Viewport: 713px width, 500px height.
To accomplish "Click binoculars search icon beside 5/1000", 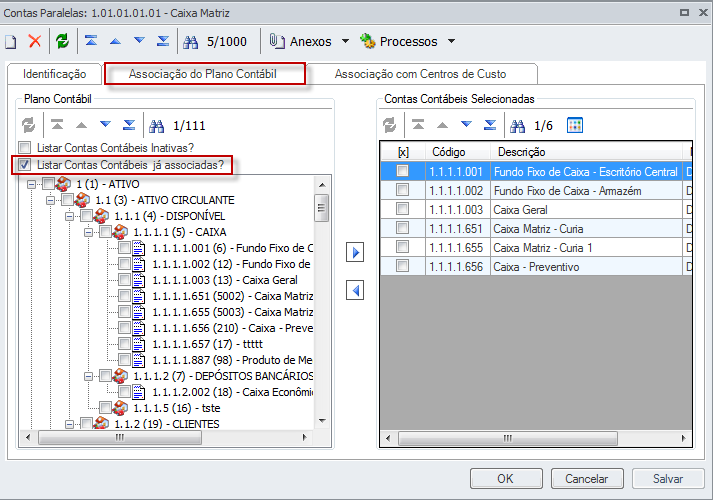I will pyautogui.click(x=191, y=42).
